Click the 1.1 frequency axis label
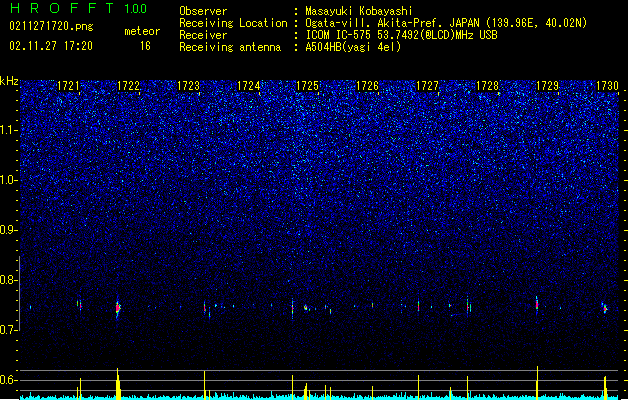This screenshot has width=629, height=400. coord(9,130)
